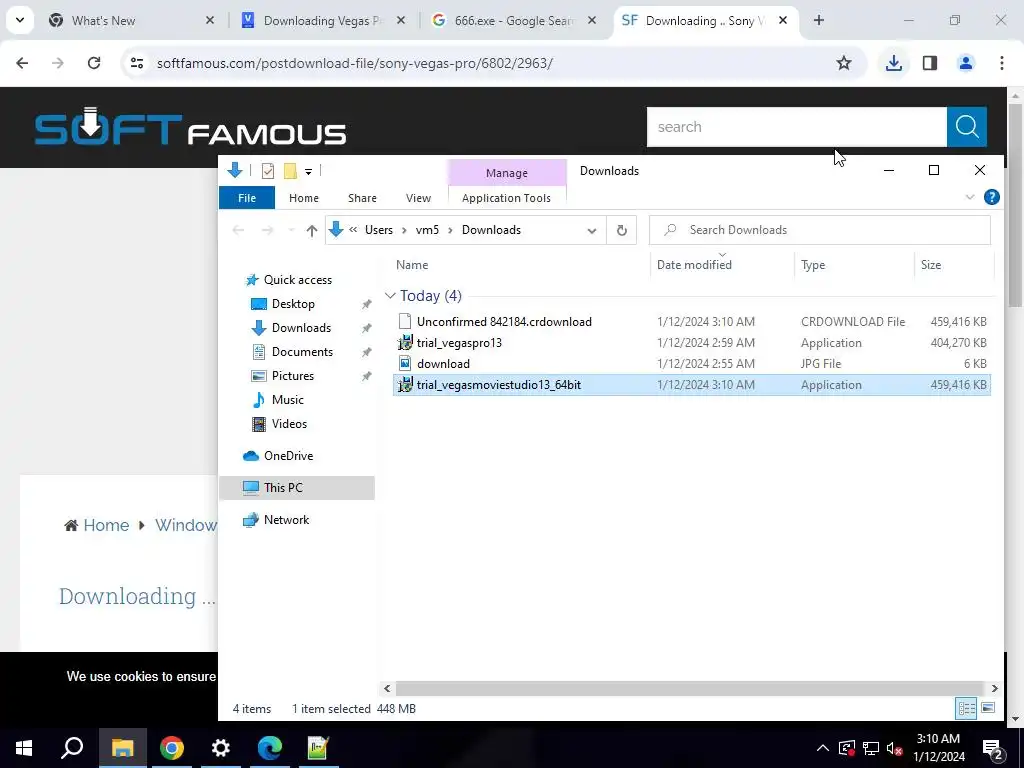Bookmark this page with the star icon
Image resolution: width=1024 pixels, height=768 pixels.
[x=844, y=63]
